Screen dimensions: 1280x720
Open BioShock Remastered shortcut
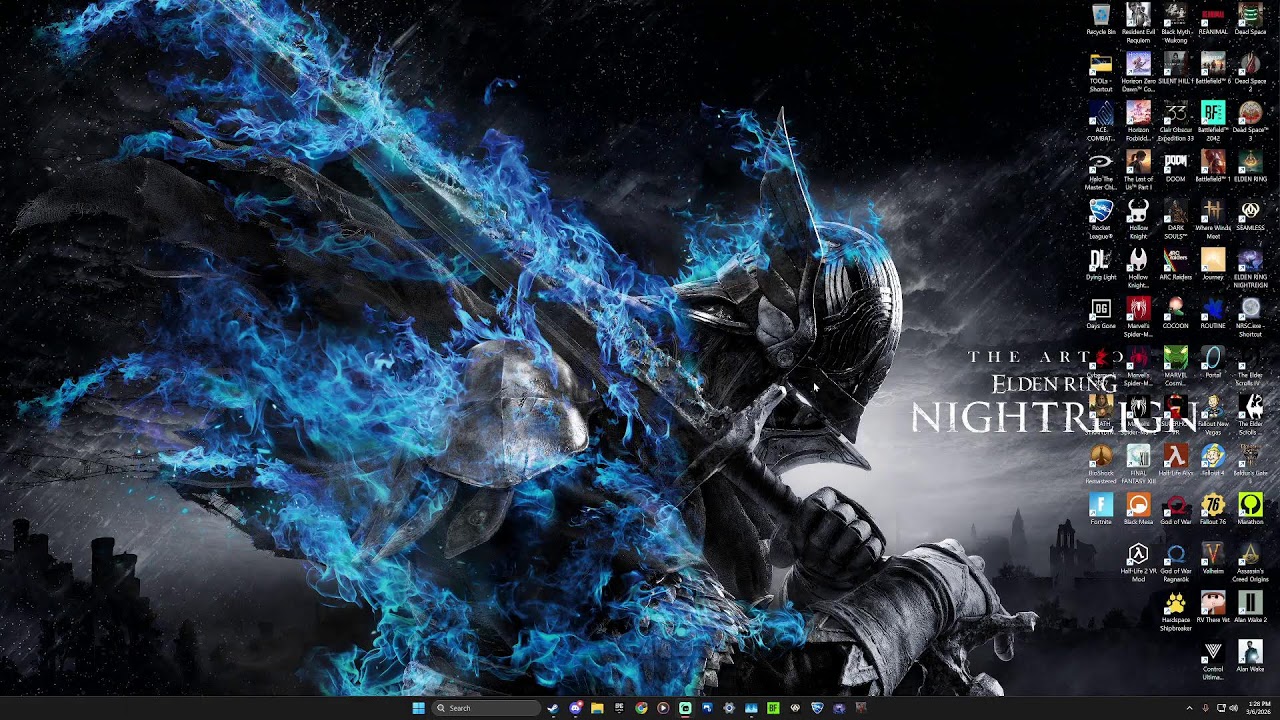[x=1101, y=464]
